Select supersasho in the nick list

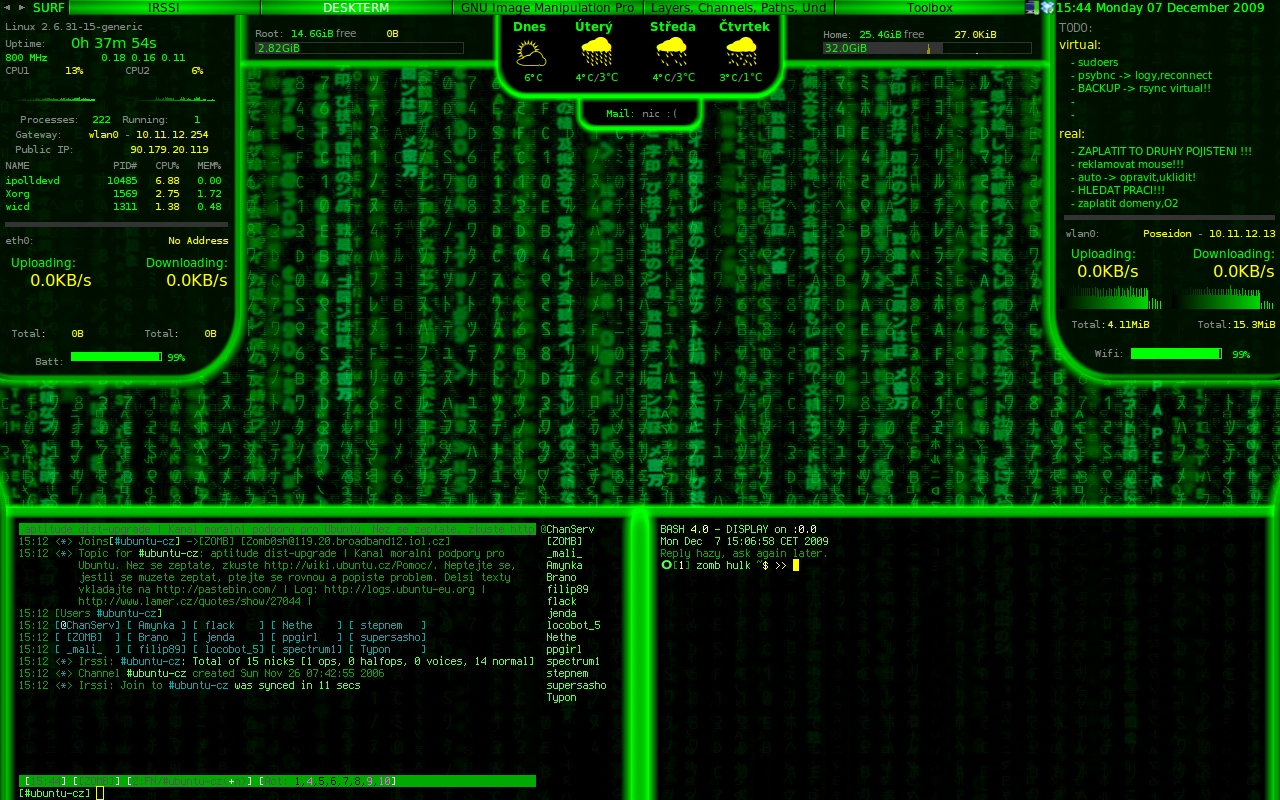(x=576, y=685)
